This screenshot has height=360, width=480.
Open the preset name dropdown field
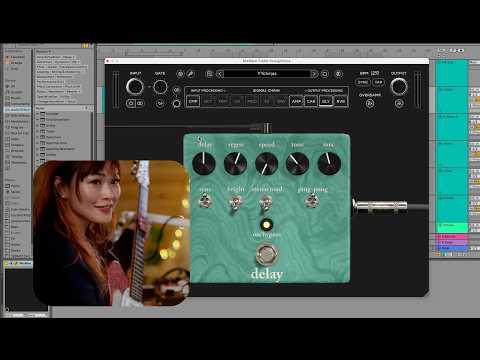[x=267, y=74]
